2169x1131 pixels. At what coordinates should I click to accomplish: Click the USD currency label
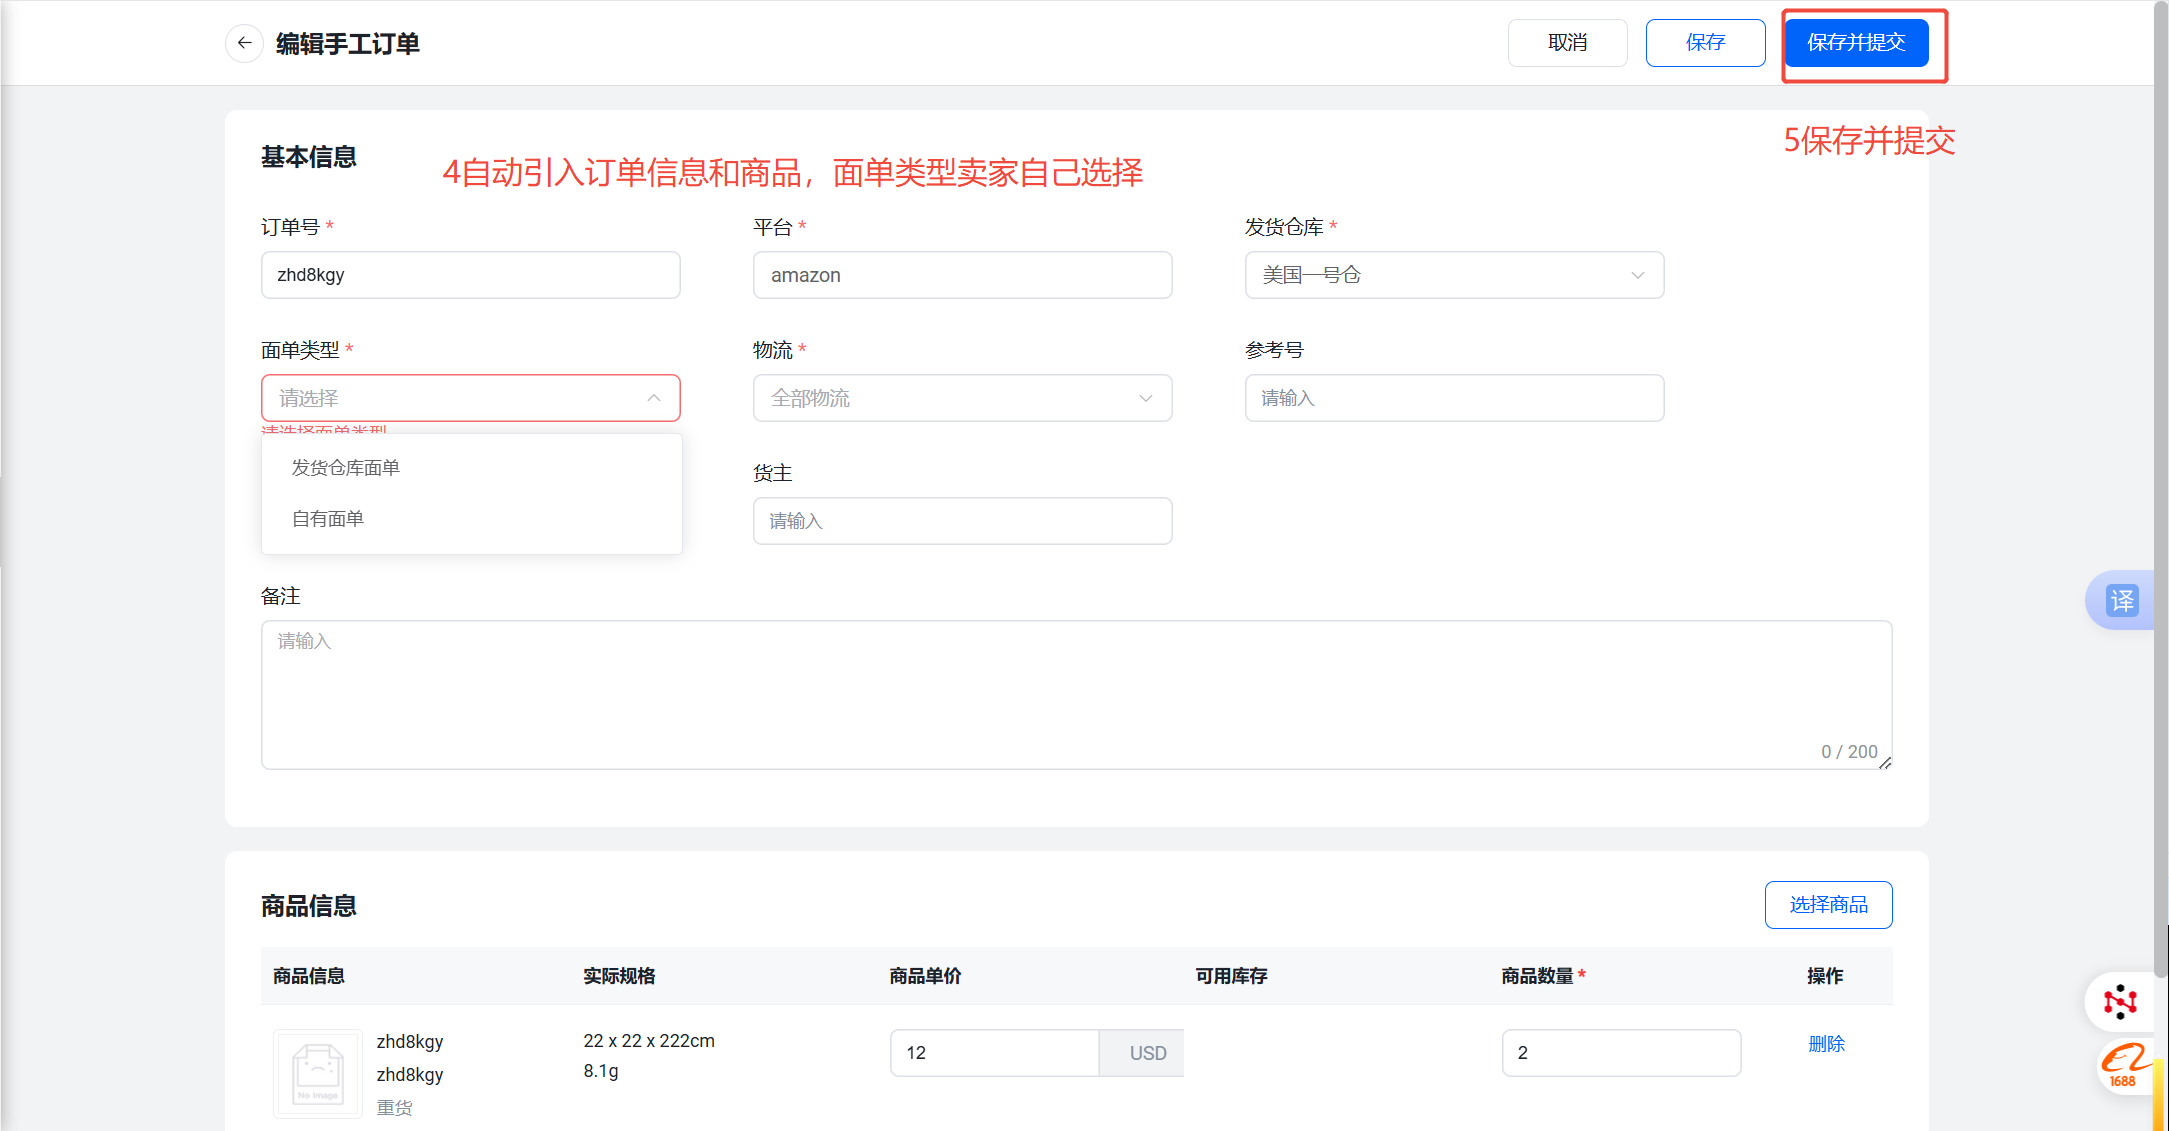[1147, 1053]
